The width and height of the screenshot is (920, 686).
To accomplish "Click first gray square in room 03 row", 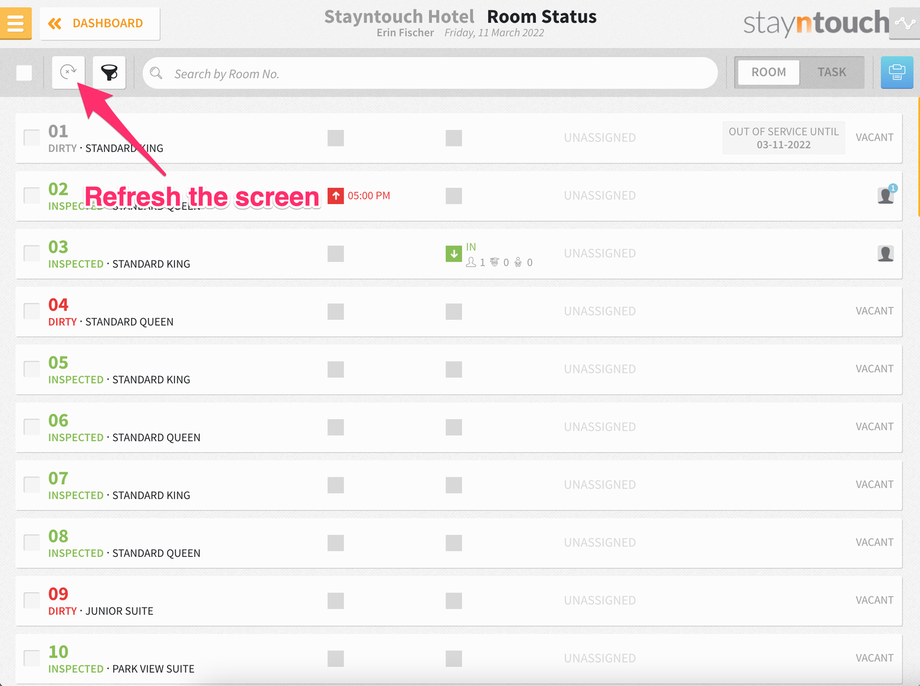I will [x=336, y=254].
